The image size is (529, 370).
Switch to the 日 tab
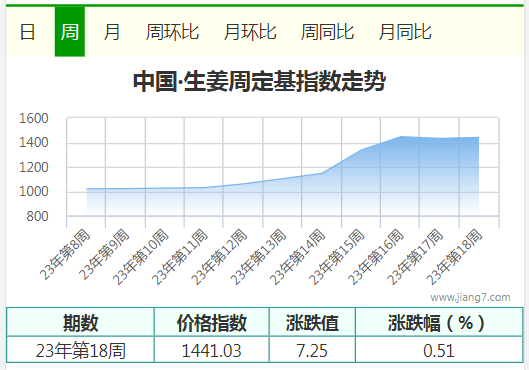coord(27,32)
